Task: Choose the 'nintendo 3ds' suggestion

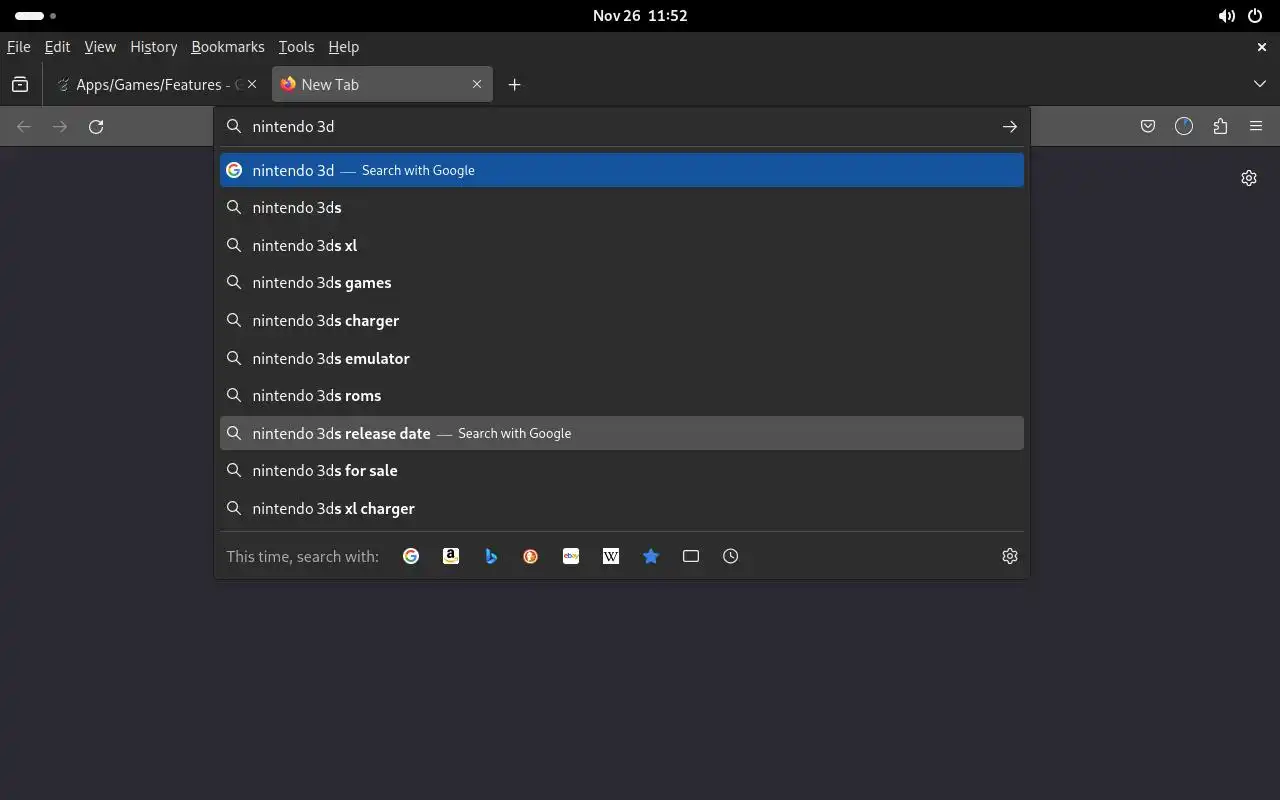Action: (x=622, y=208)
